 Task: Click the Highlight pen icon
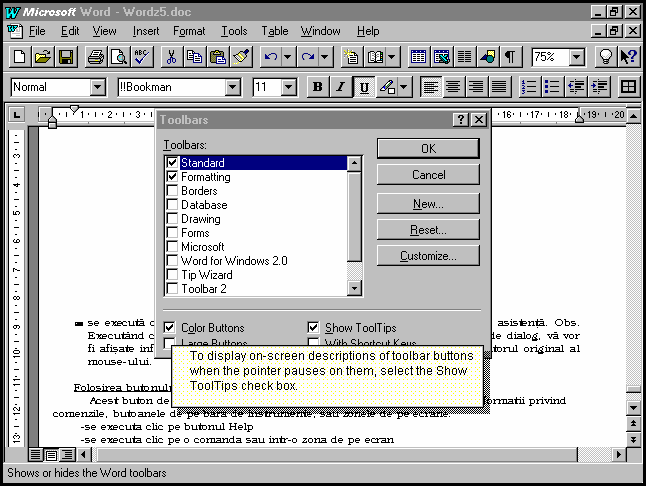coord(387,87)
